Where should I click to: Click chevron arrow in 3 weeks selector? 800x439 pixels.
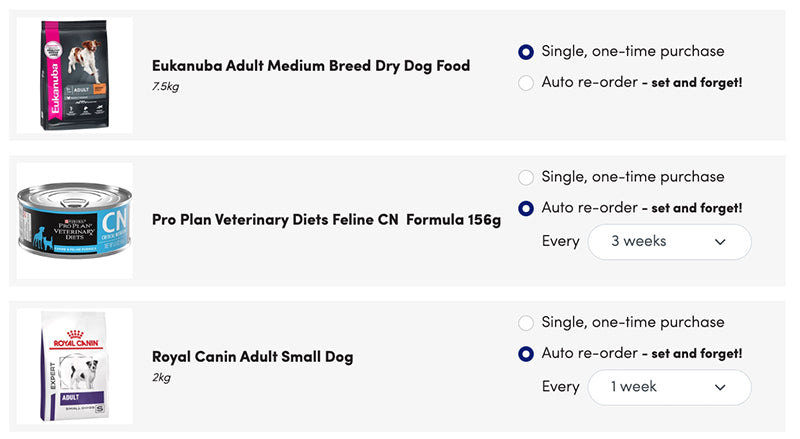pos(720,242)
